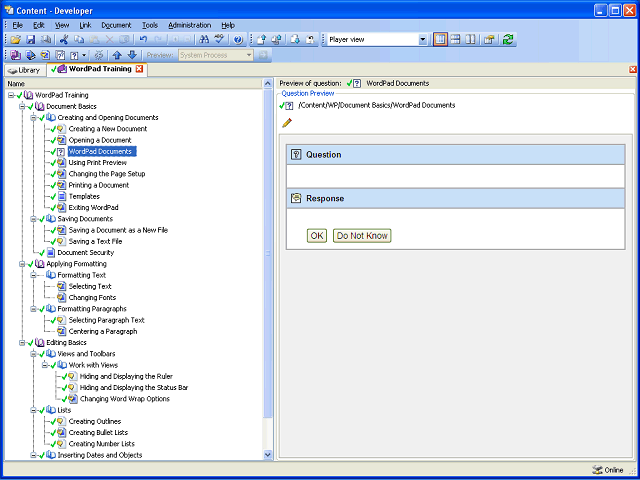640x480 pixels.
Task: Select Opening a Document topic
Action: pyautogui.click(x=100, y=140)
